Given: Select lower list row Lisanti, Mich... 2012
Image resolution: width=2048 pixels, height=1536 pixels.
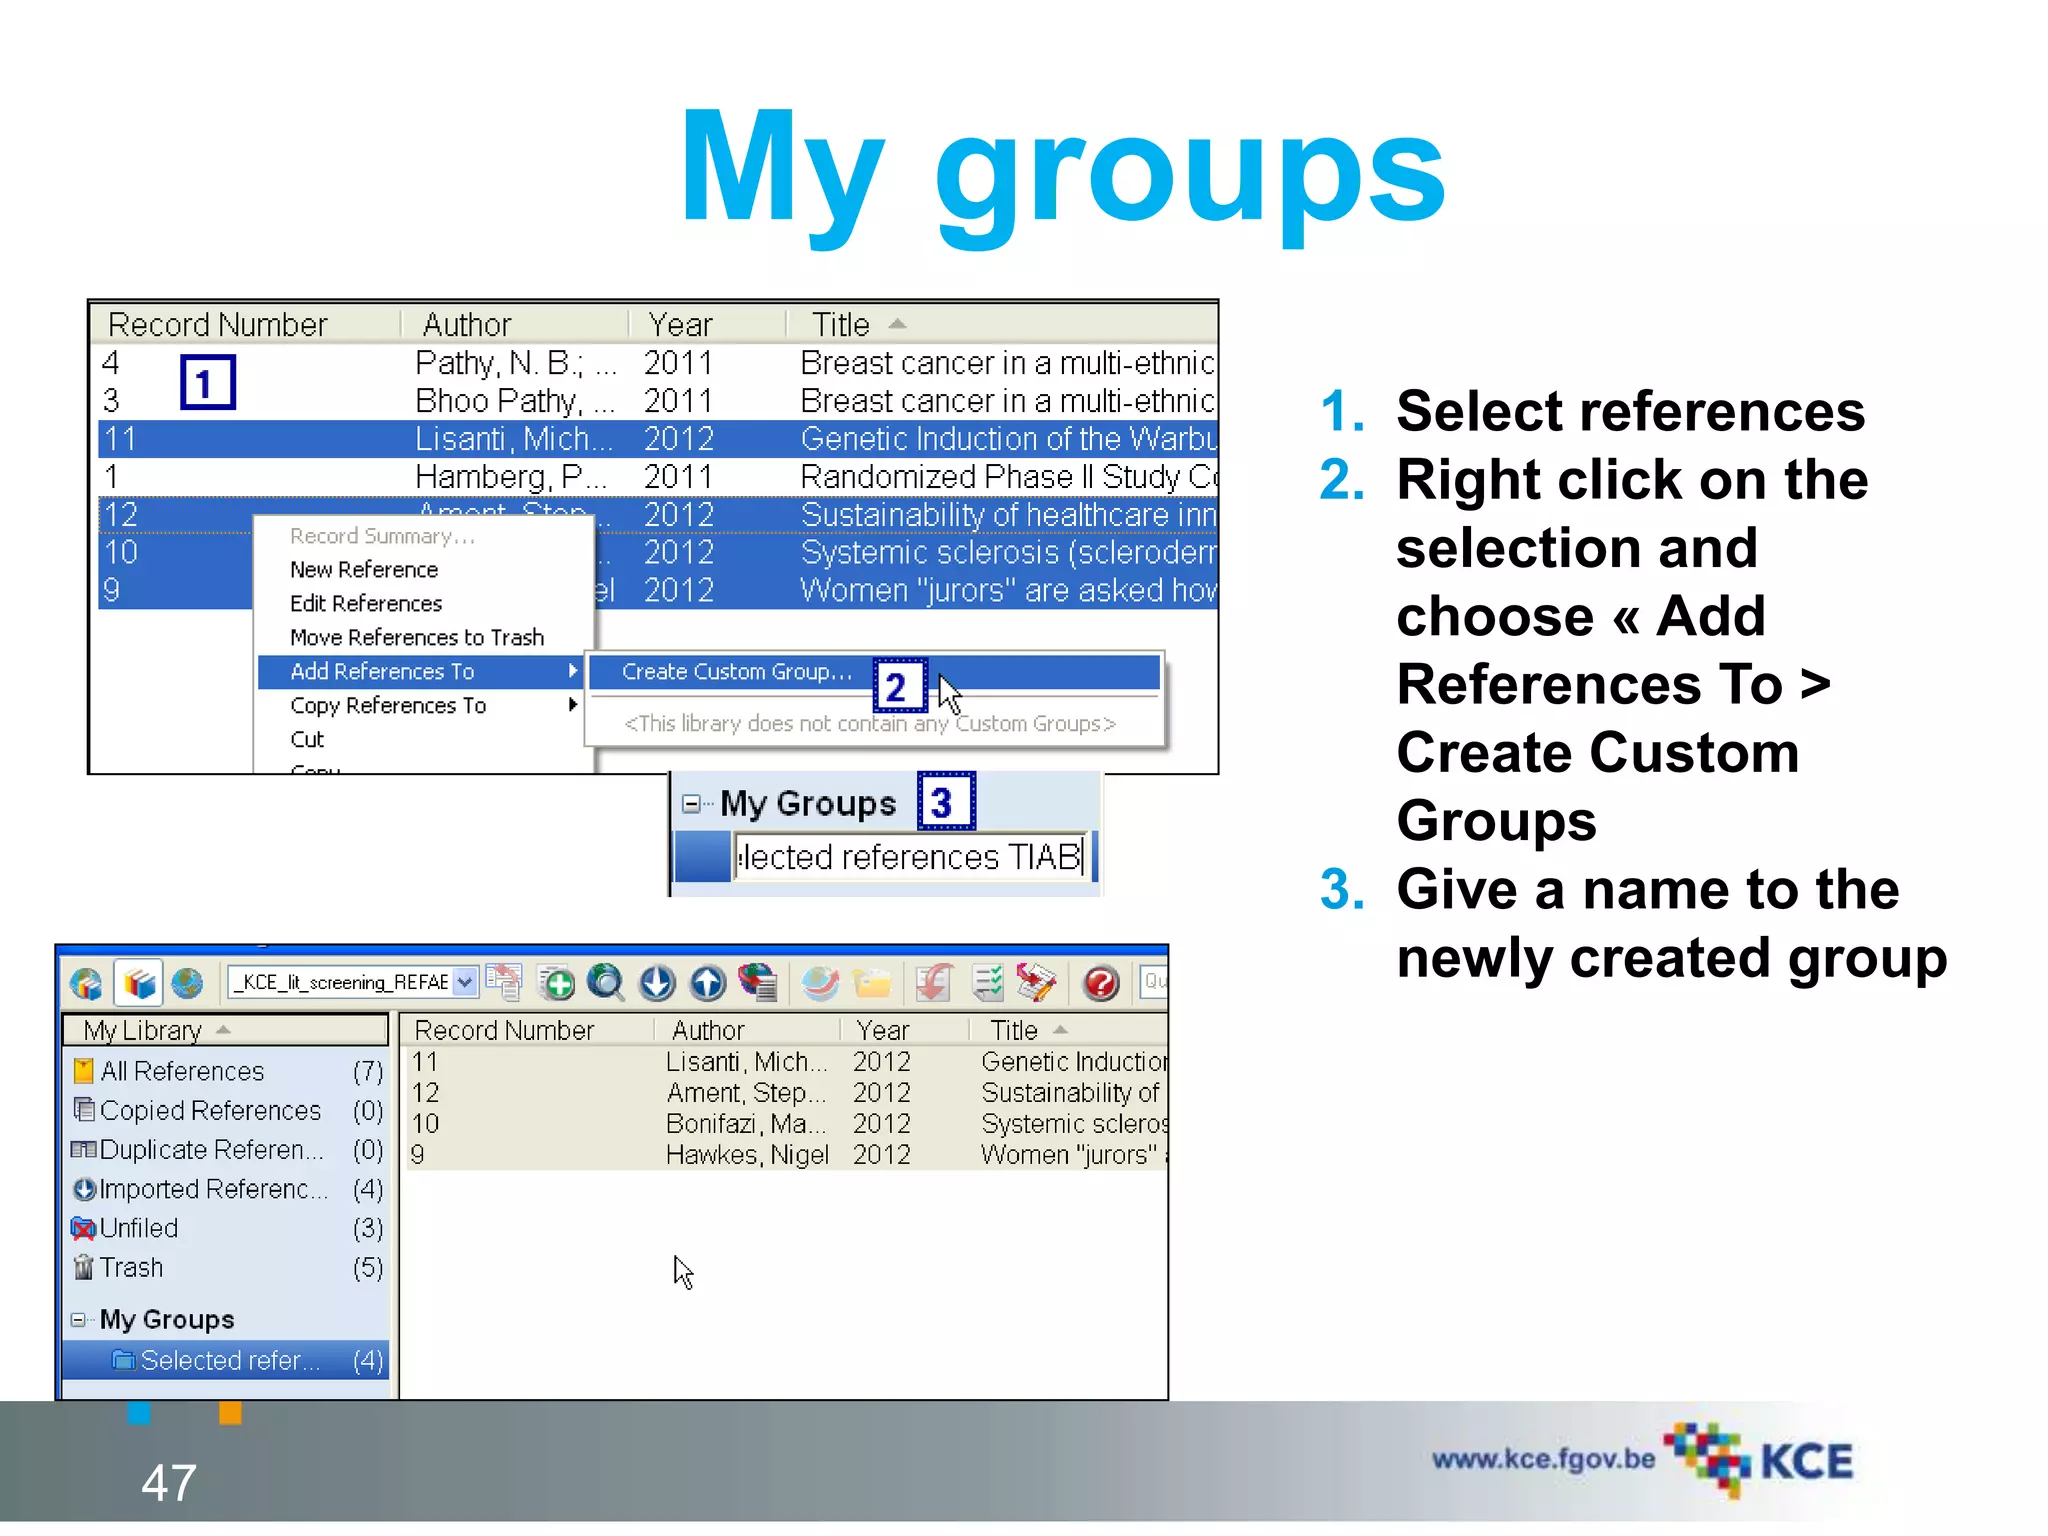Looking at the screenshot, I should tap(785, 1062).
